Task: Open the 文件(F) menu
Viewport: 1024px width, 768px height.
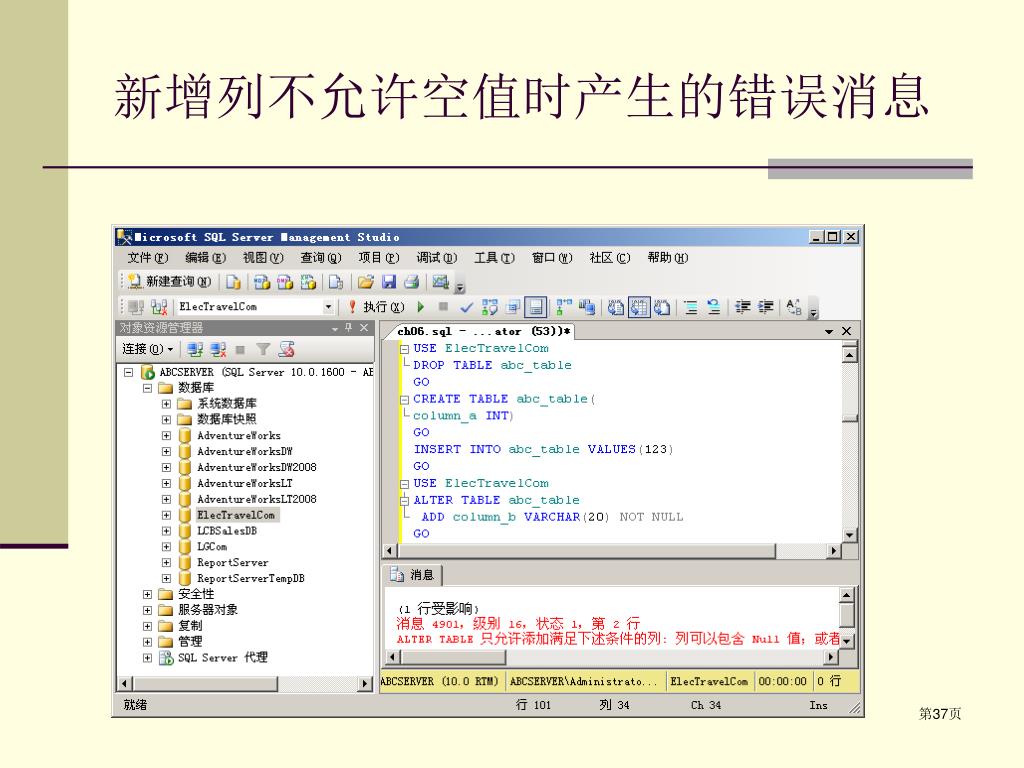Action: coord(148,258)
